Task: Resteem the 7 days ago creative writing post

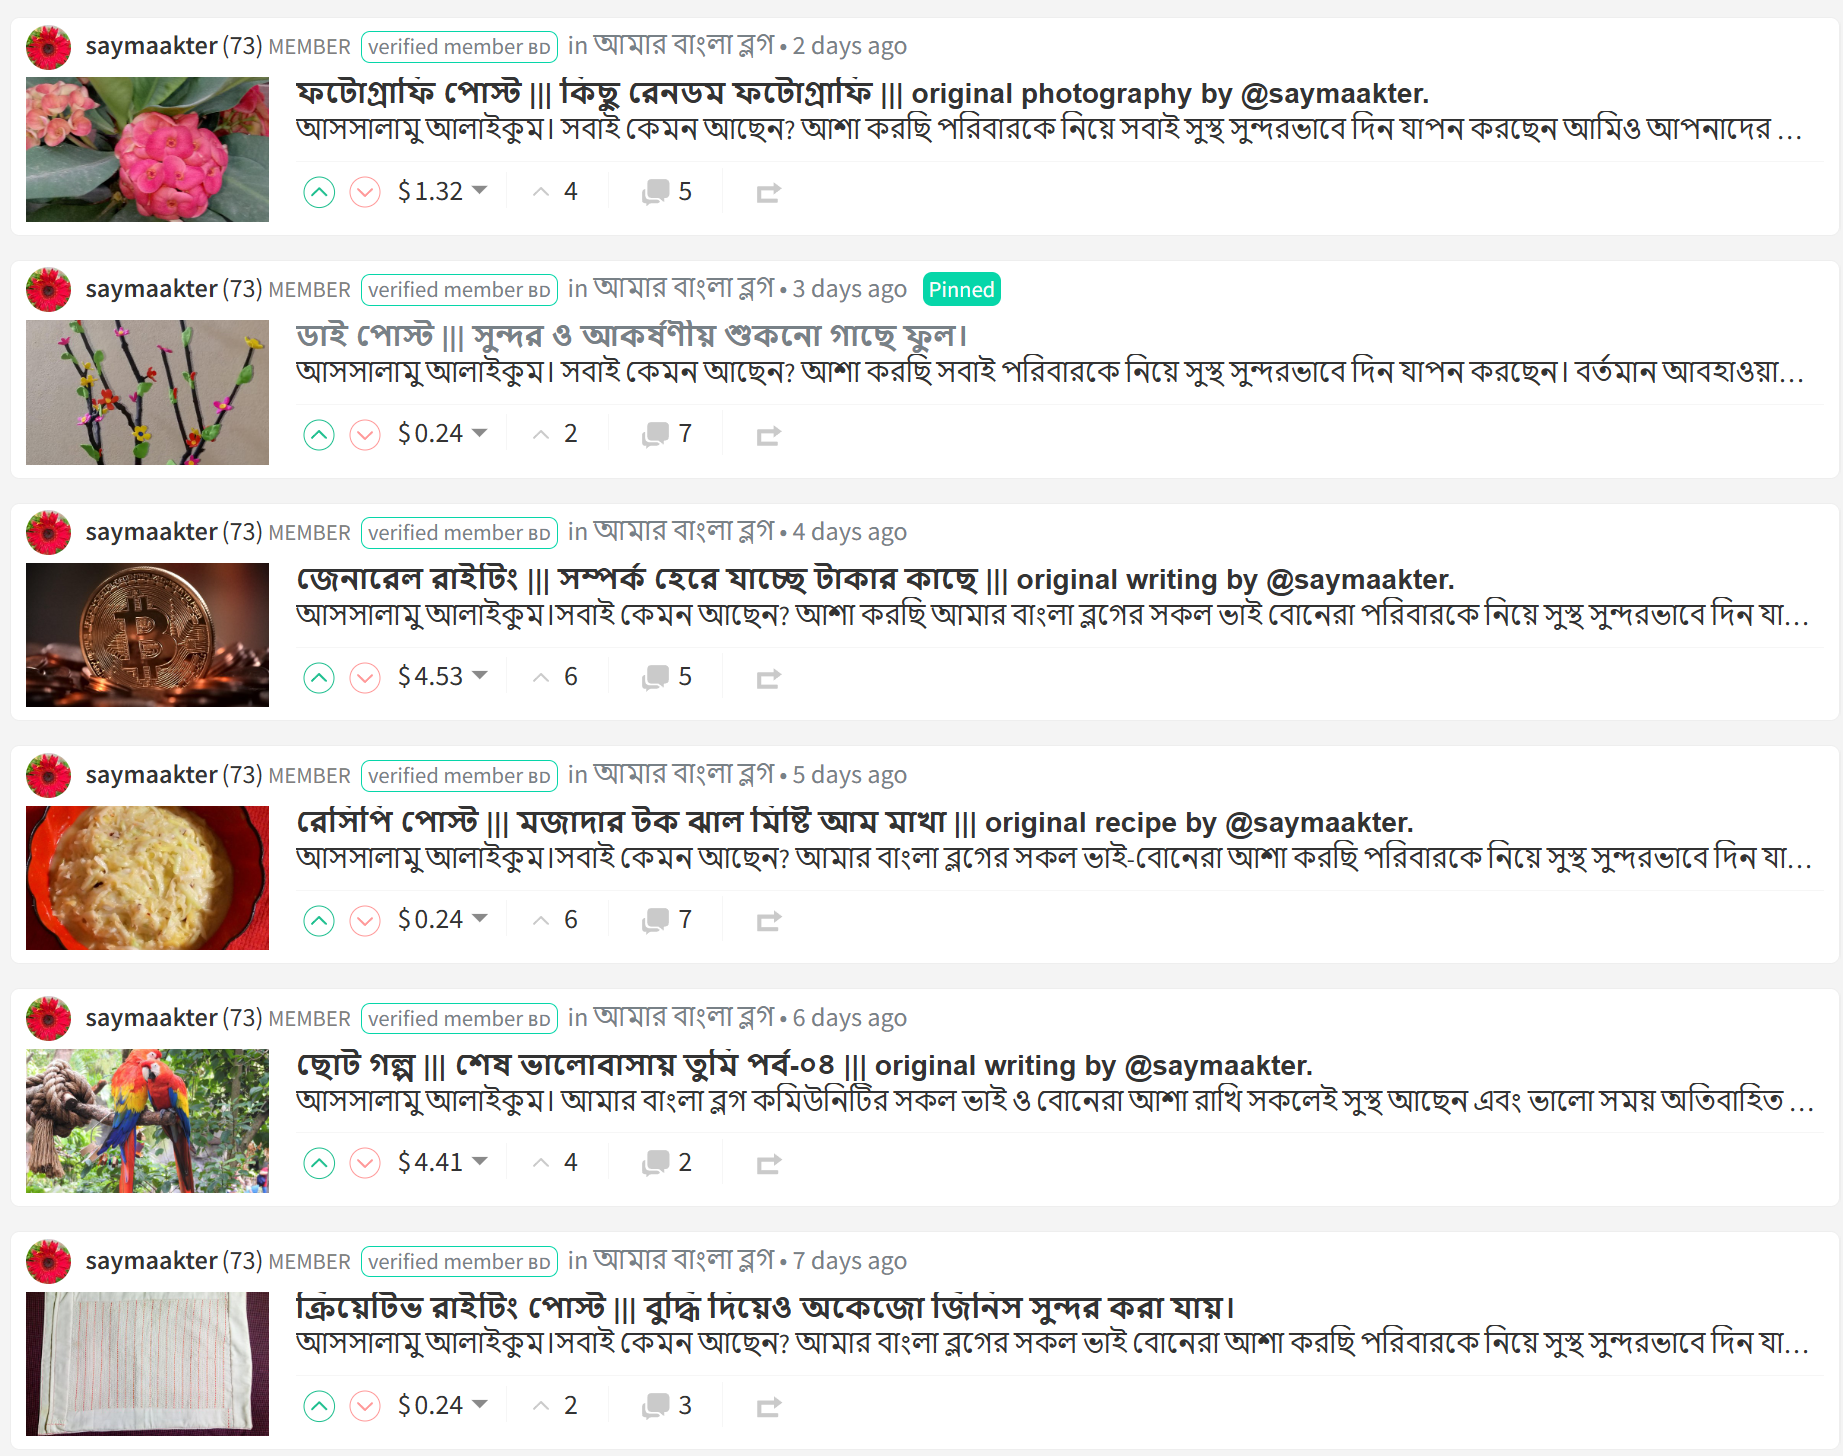Action: pyautogui.click(x=768, y=1407)
